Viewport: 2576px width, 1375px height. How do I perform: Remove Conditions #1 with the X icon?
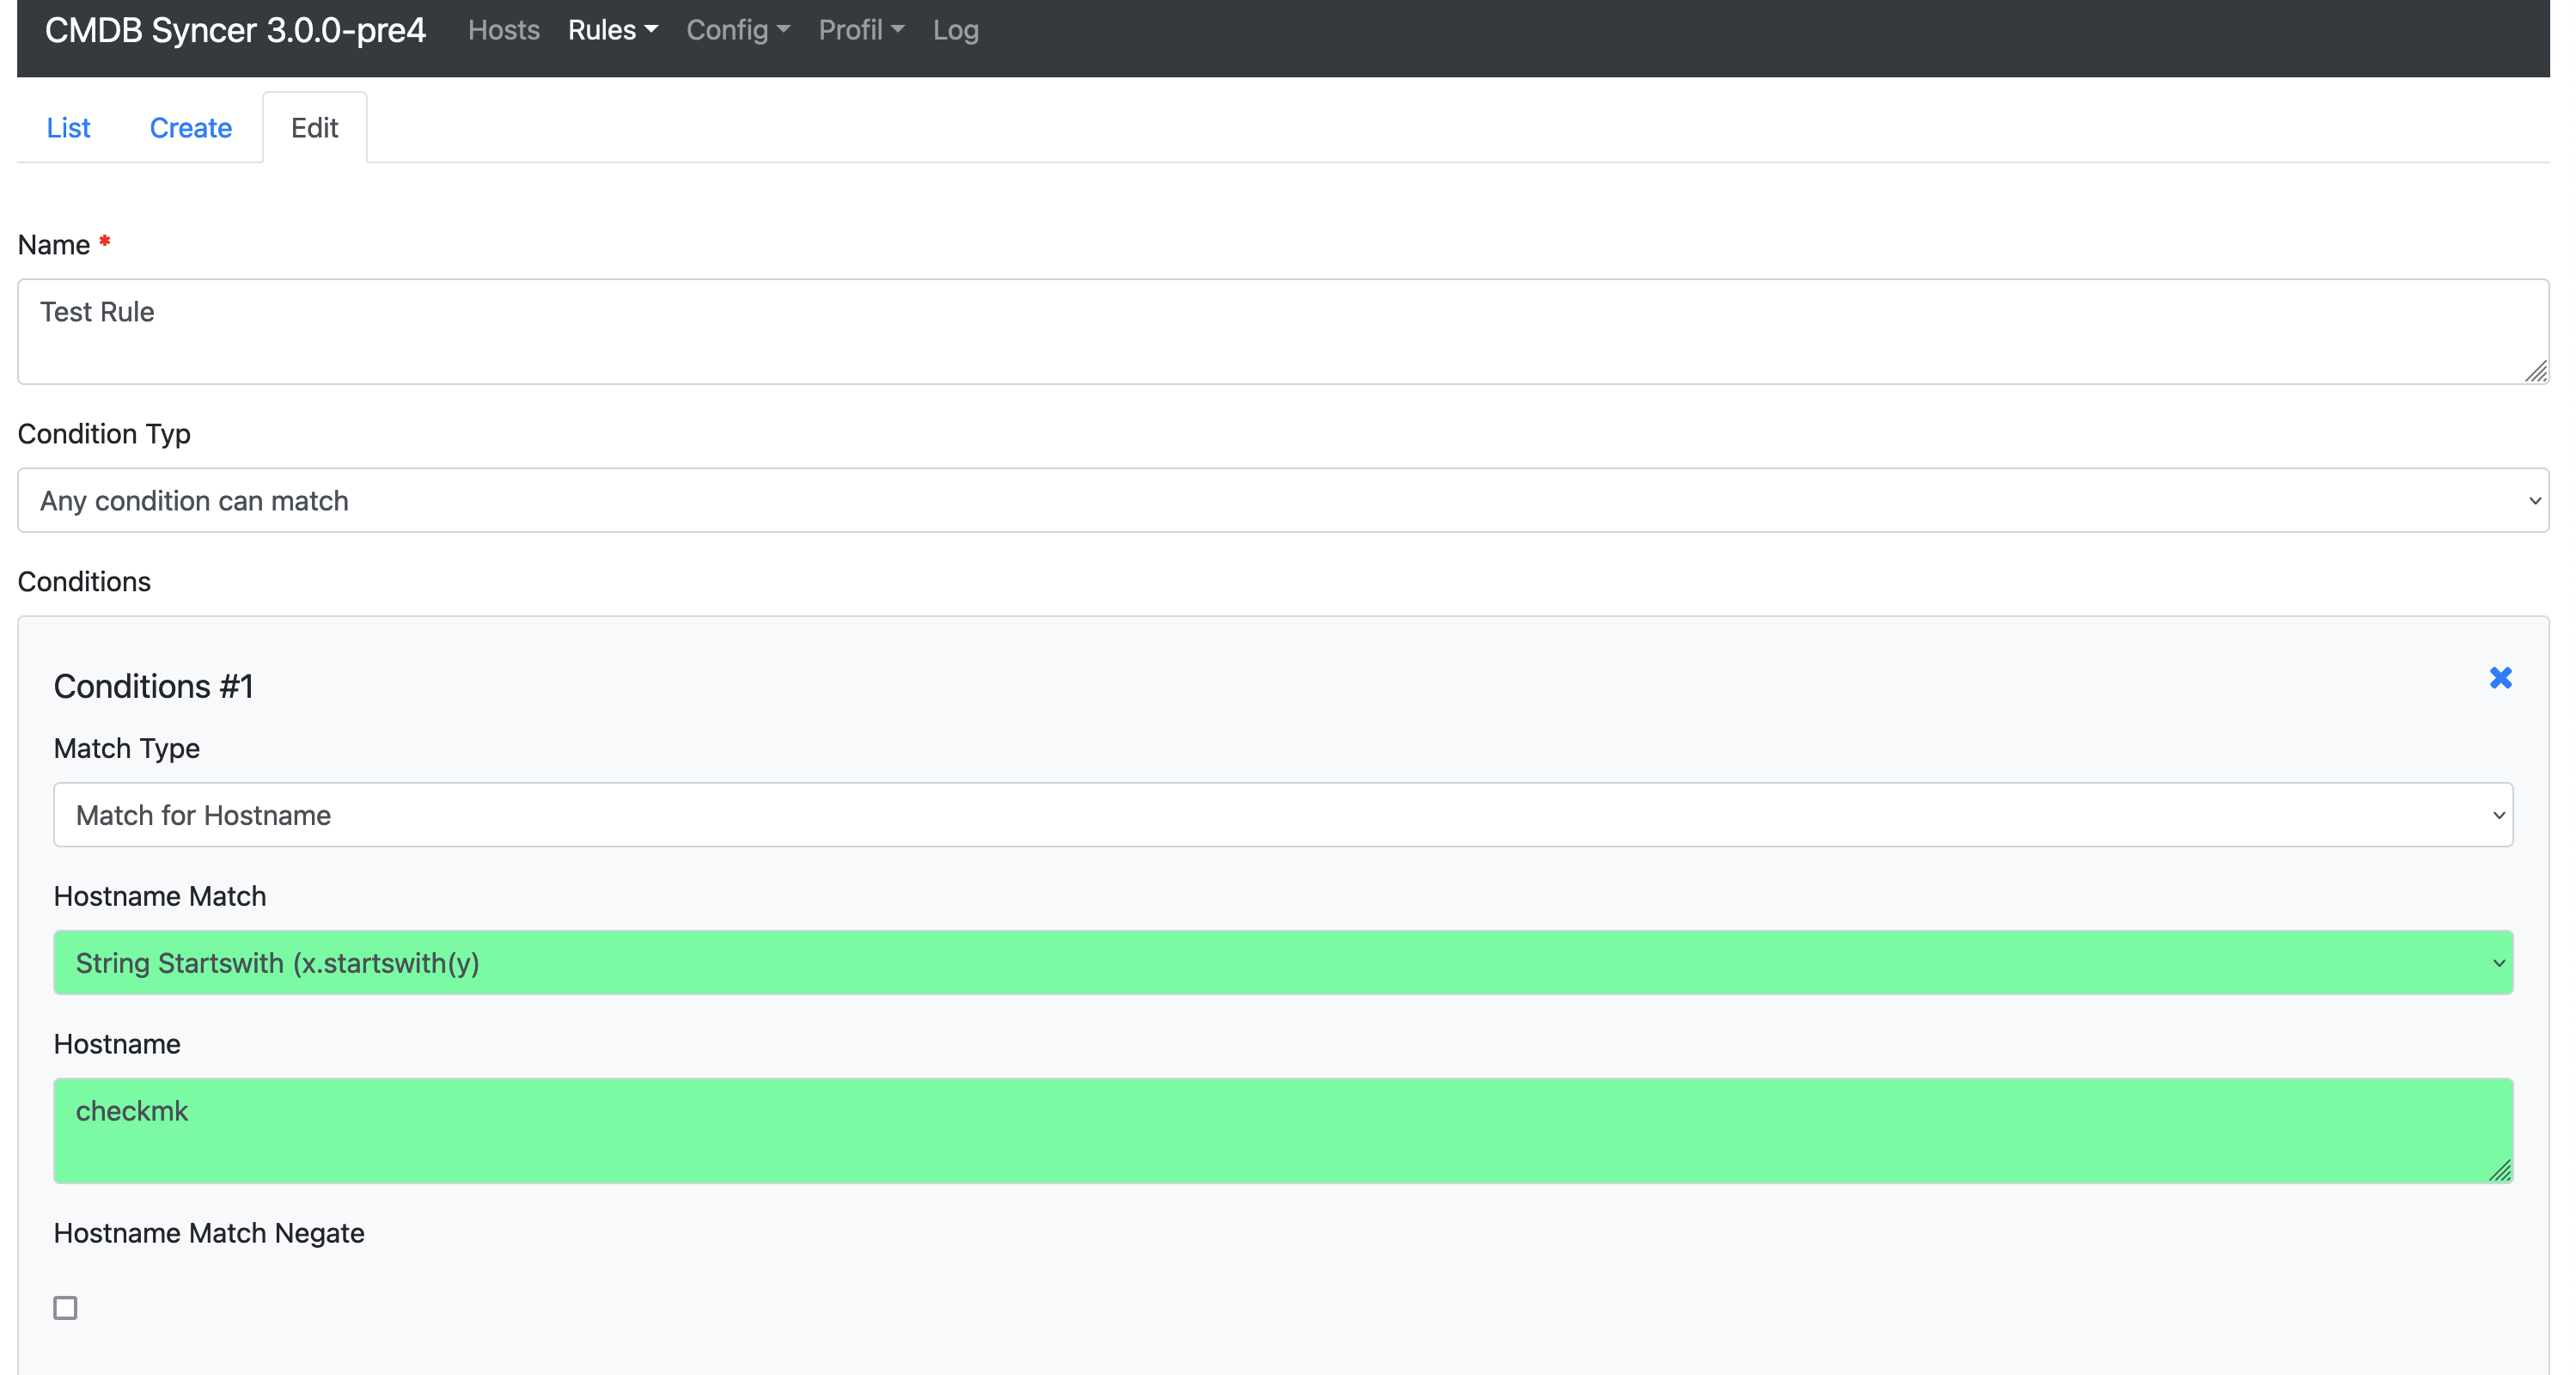[x=2500, y=678]
